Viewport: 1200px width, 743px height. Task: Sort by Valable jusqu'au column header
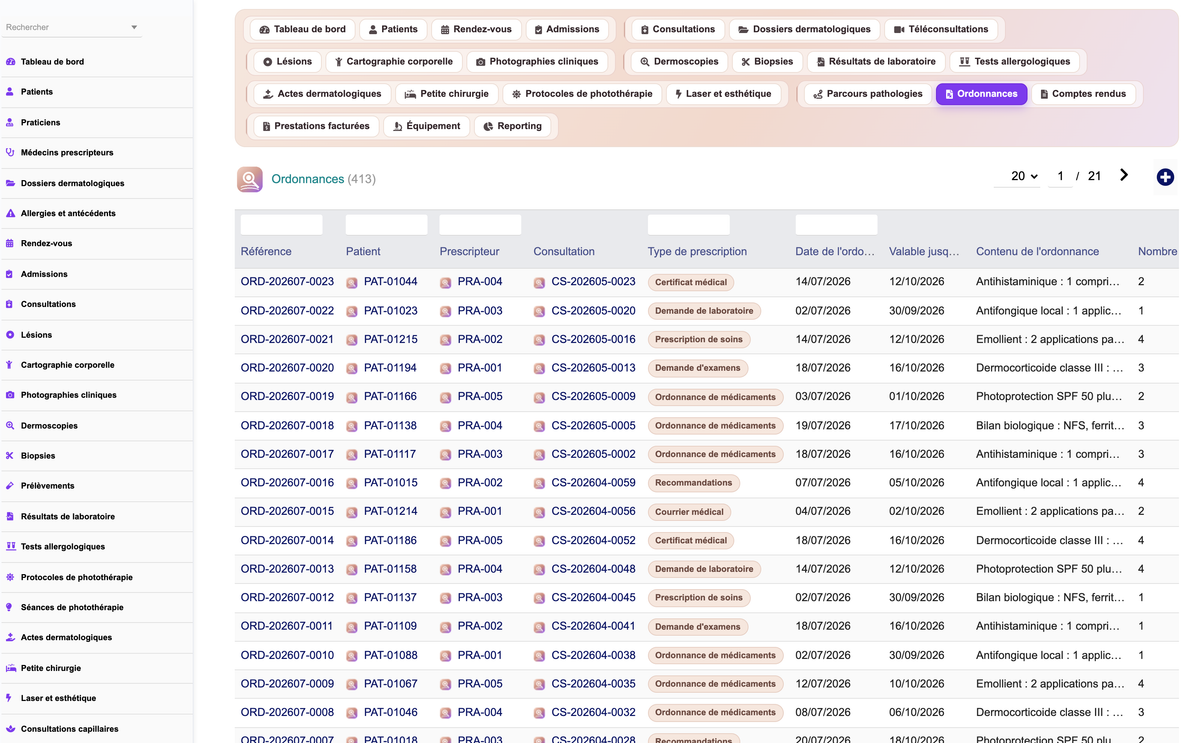coord(924,252)
